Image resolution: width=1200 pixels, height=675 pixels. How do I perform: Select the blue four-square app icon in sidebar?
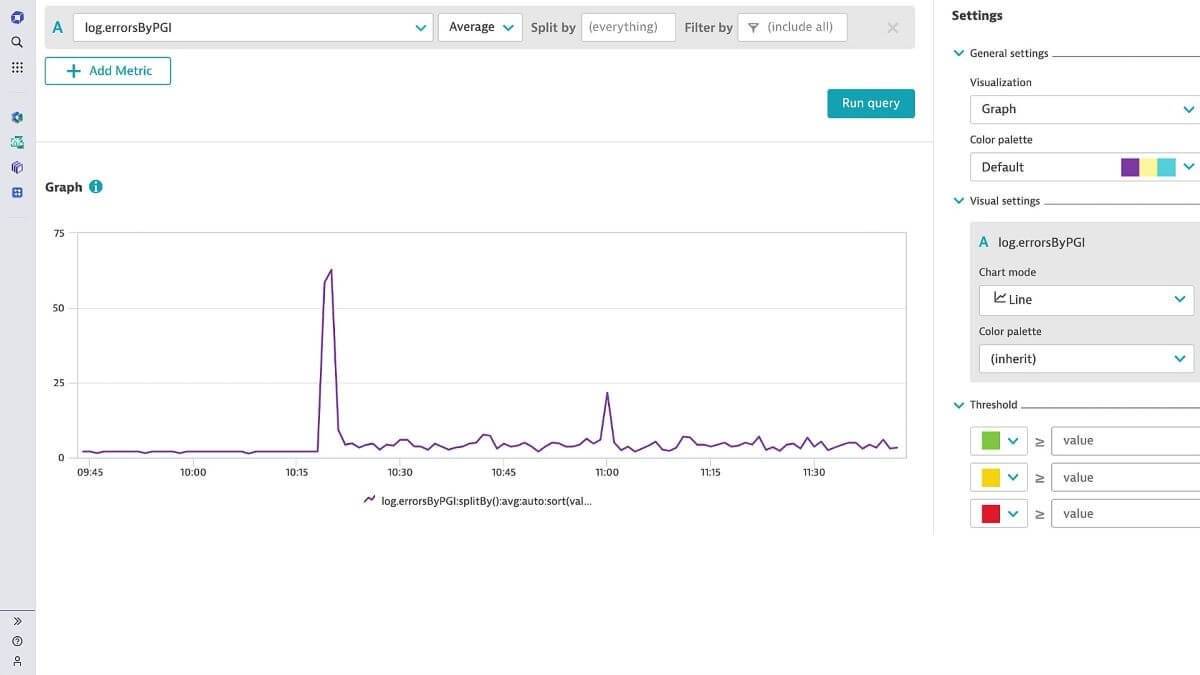[x=16, y=191]
